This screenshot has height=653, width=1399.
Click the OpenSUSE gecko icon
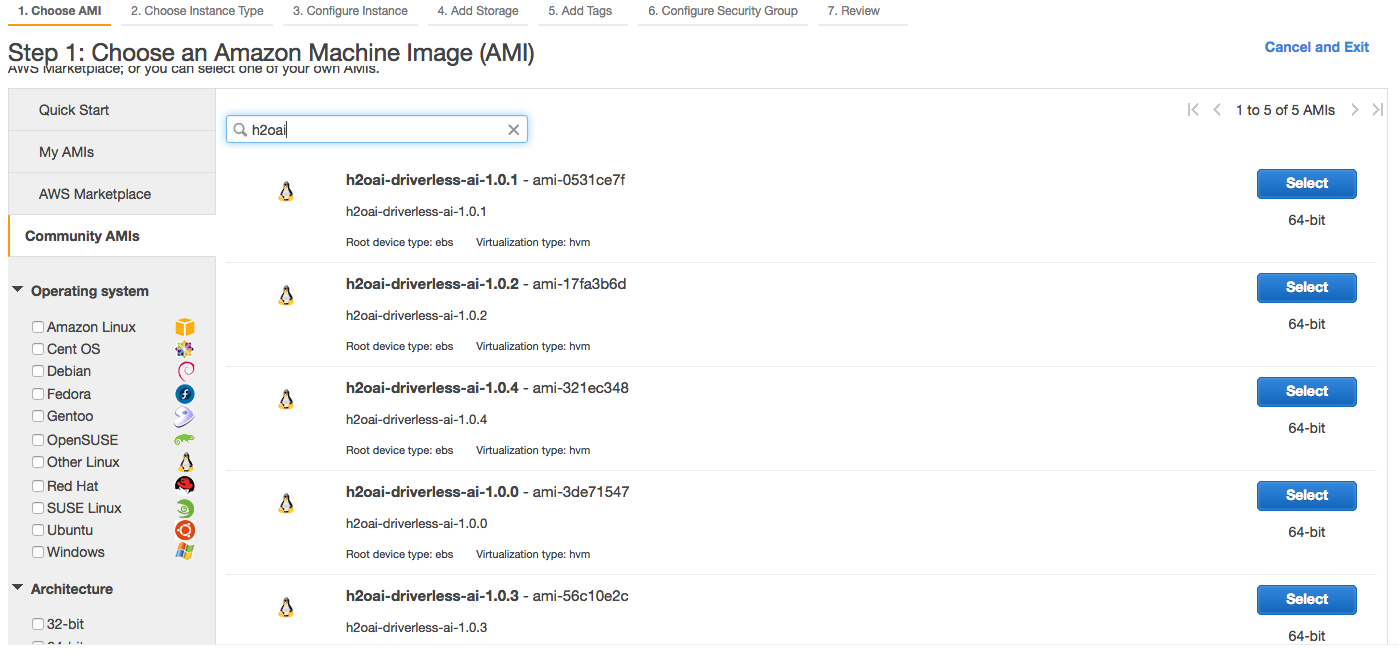184,439
